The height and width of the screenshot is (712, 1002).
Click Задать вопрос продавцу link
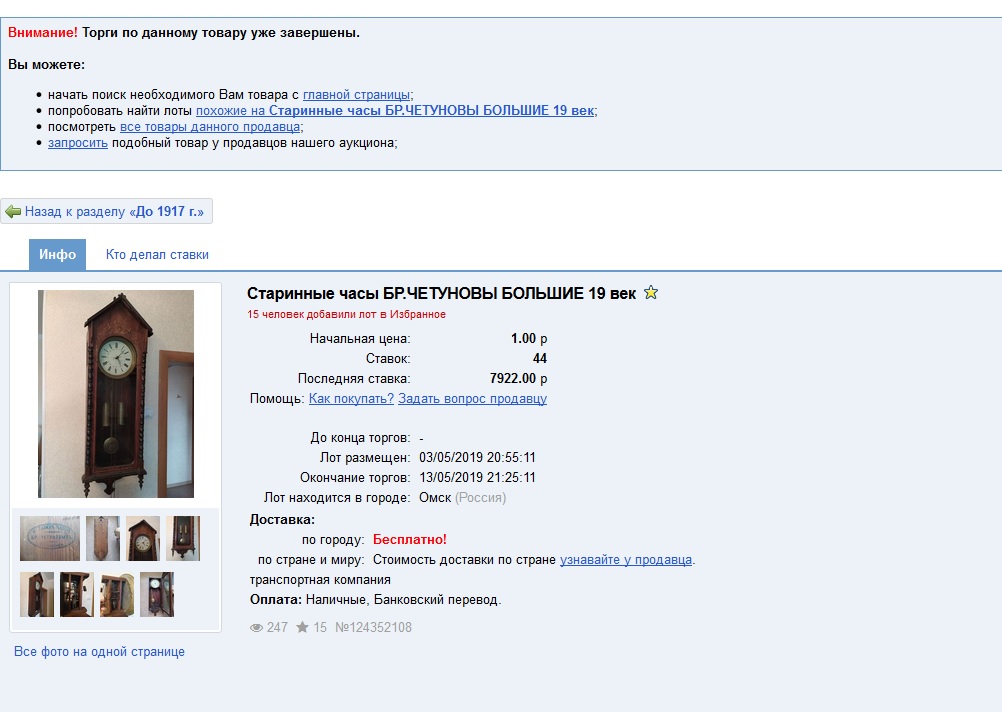[x=472, y=399]
